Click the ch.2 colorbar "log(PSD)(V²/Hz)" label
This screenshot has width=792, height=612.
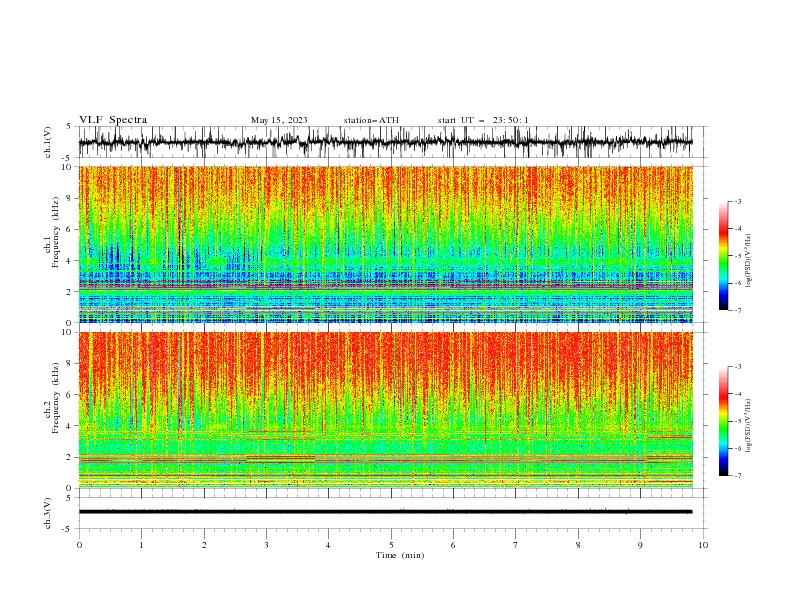[749, 426]
